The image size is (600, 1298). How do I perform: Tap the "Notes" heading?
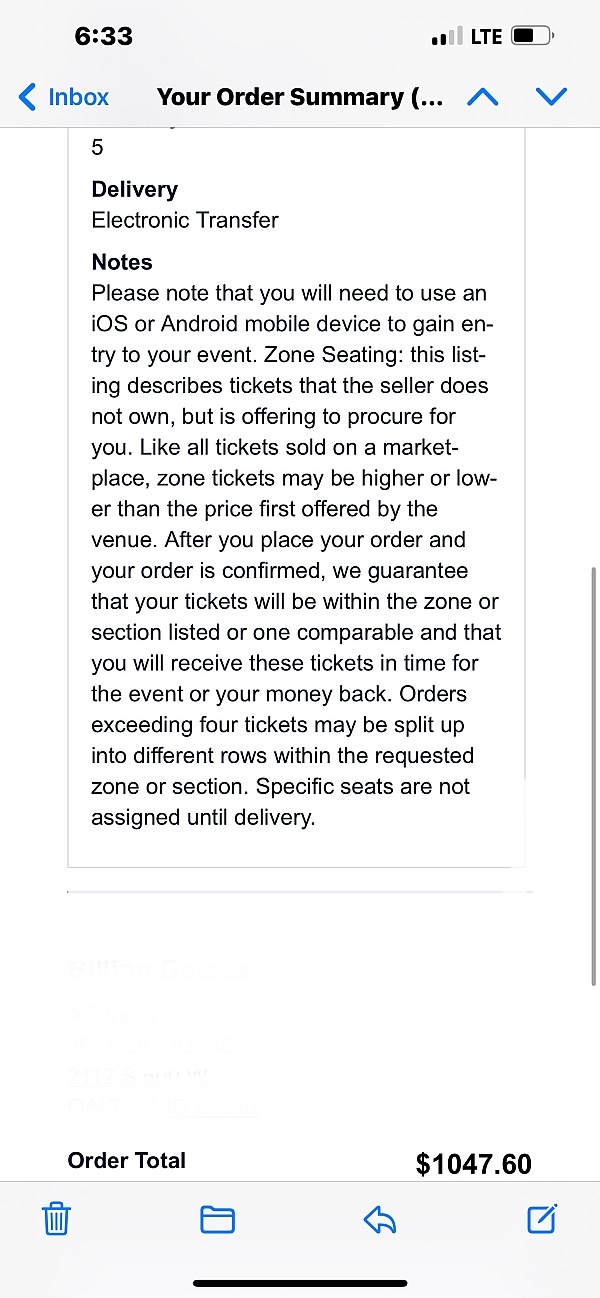(x=122, y=262)
